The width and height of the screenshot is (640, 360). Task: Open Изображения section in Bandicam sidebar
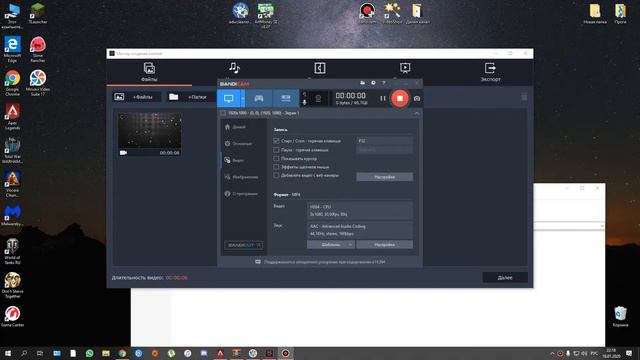point(243,177)
